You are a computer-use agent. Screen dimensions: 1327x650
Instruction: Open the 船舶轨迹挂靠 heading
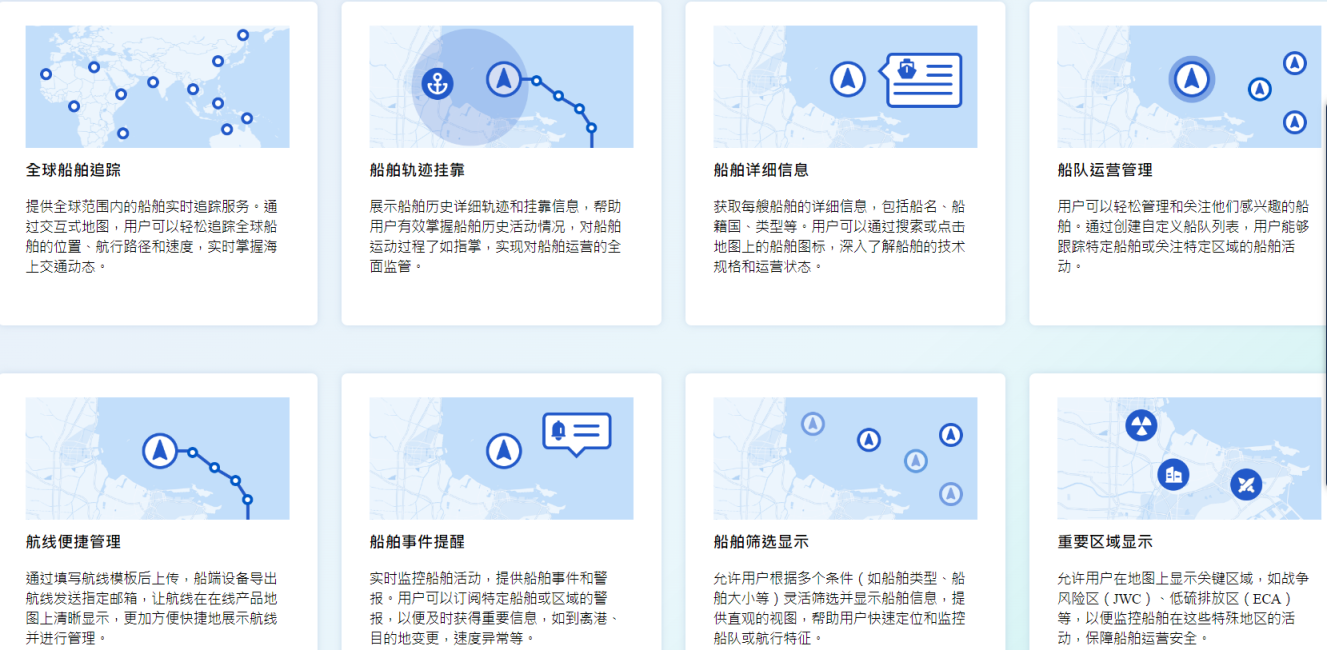417,170
